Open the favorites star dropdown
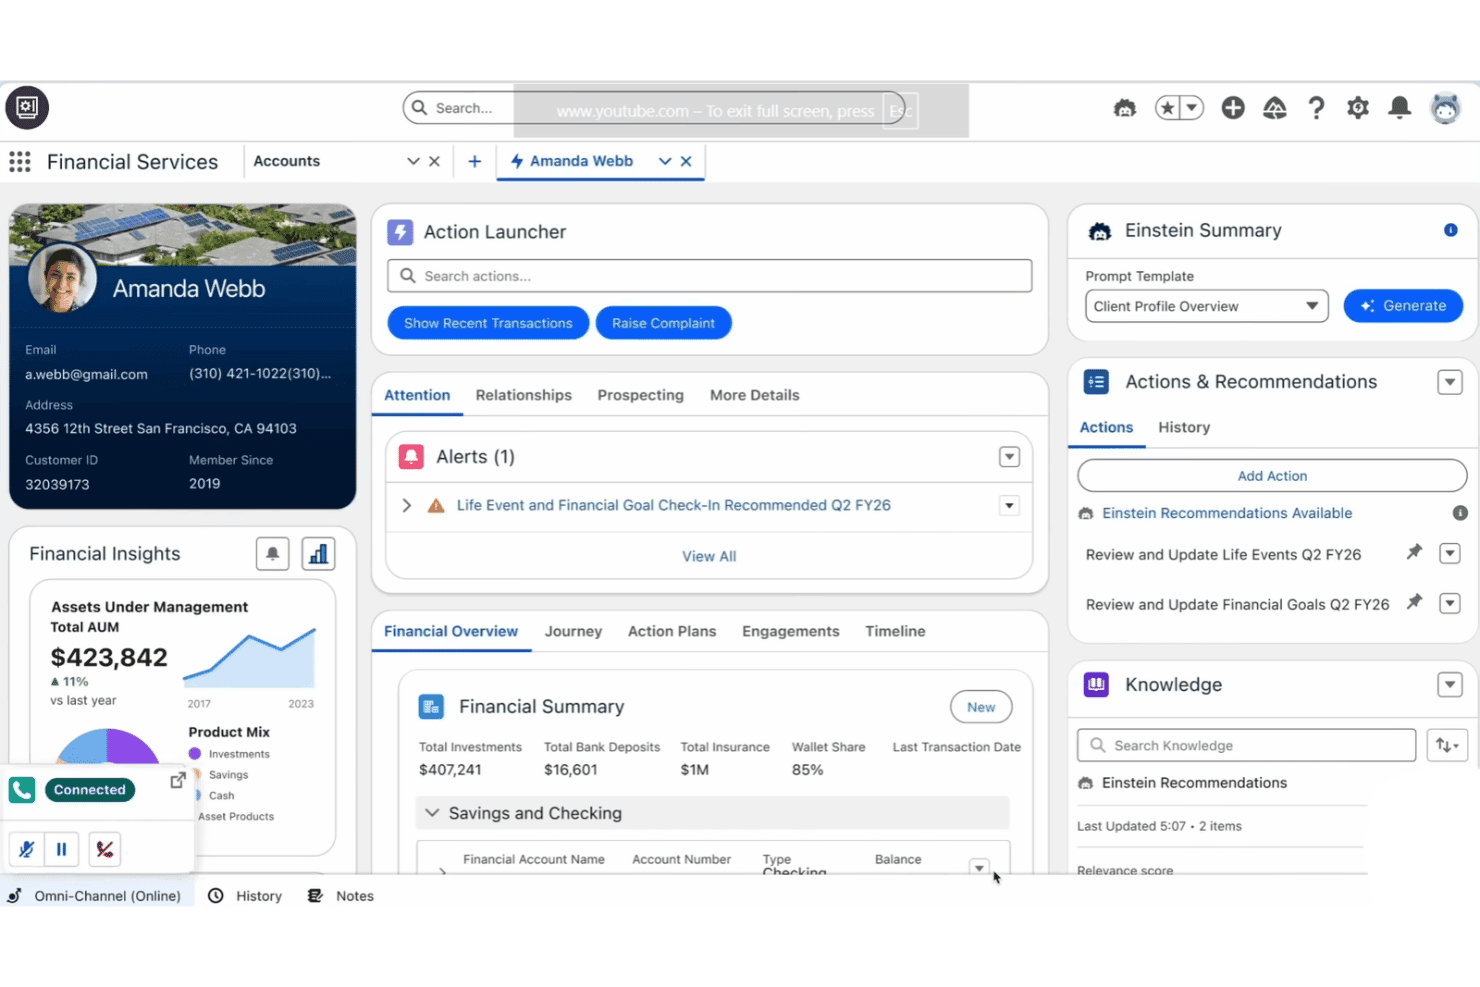The height and width of the screenshot is (987, 1480). [x=1192, y=108]
